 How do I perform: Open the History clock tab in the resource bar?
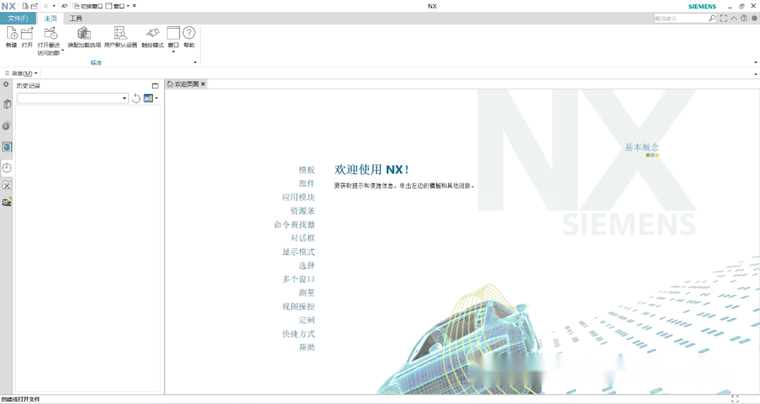[x=7, y=168]
